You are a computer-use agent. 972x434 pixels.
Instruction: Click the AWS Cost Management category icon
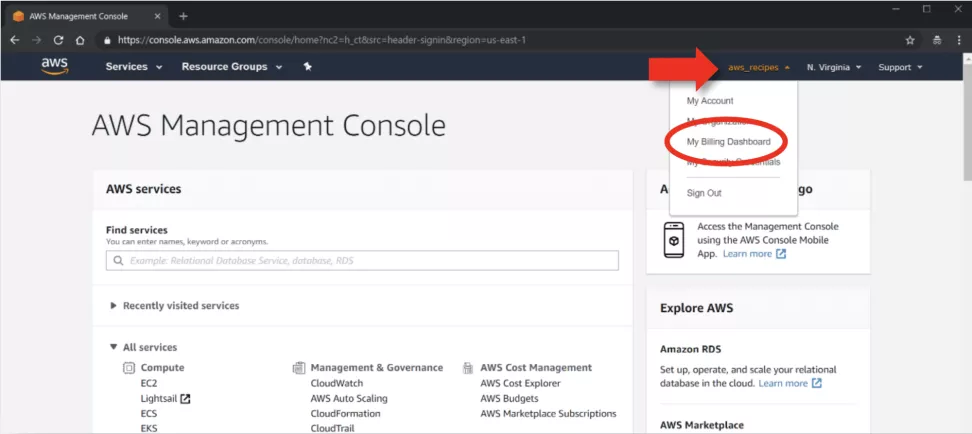(468, 368)
